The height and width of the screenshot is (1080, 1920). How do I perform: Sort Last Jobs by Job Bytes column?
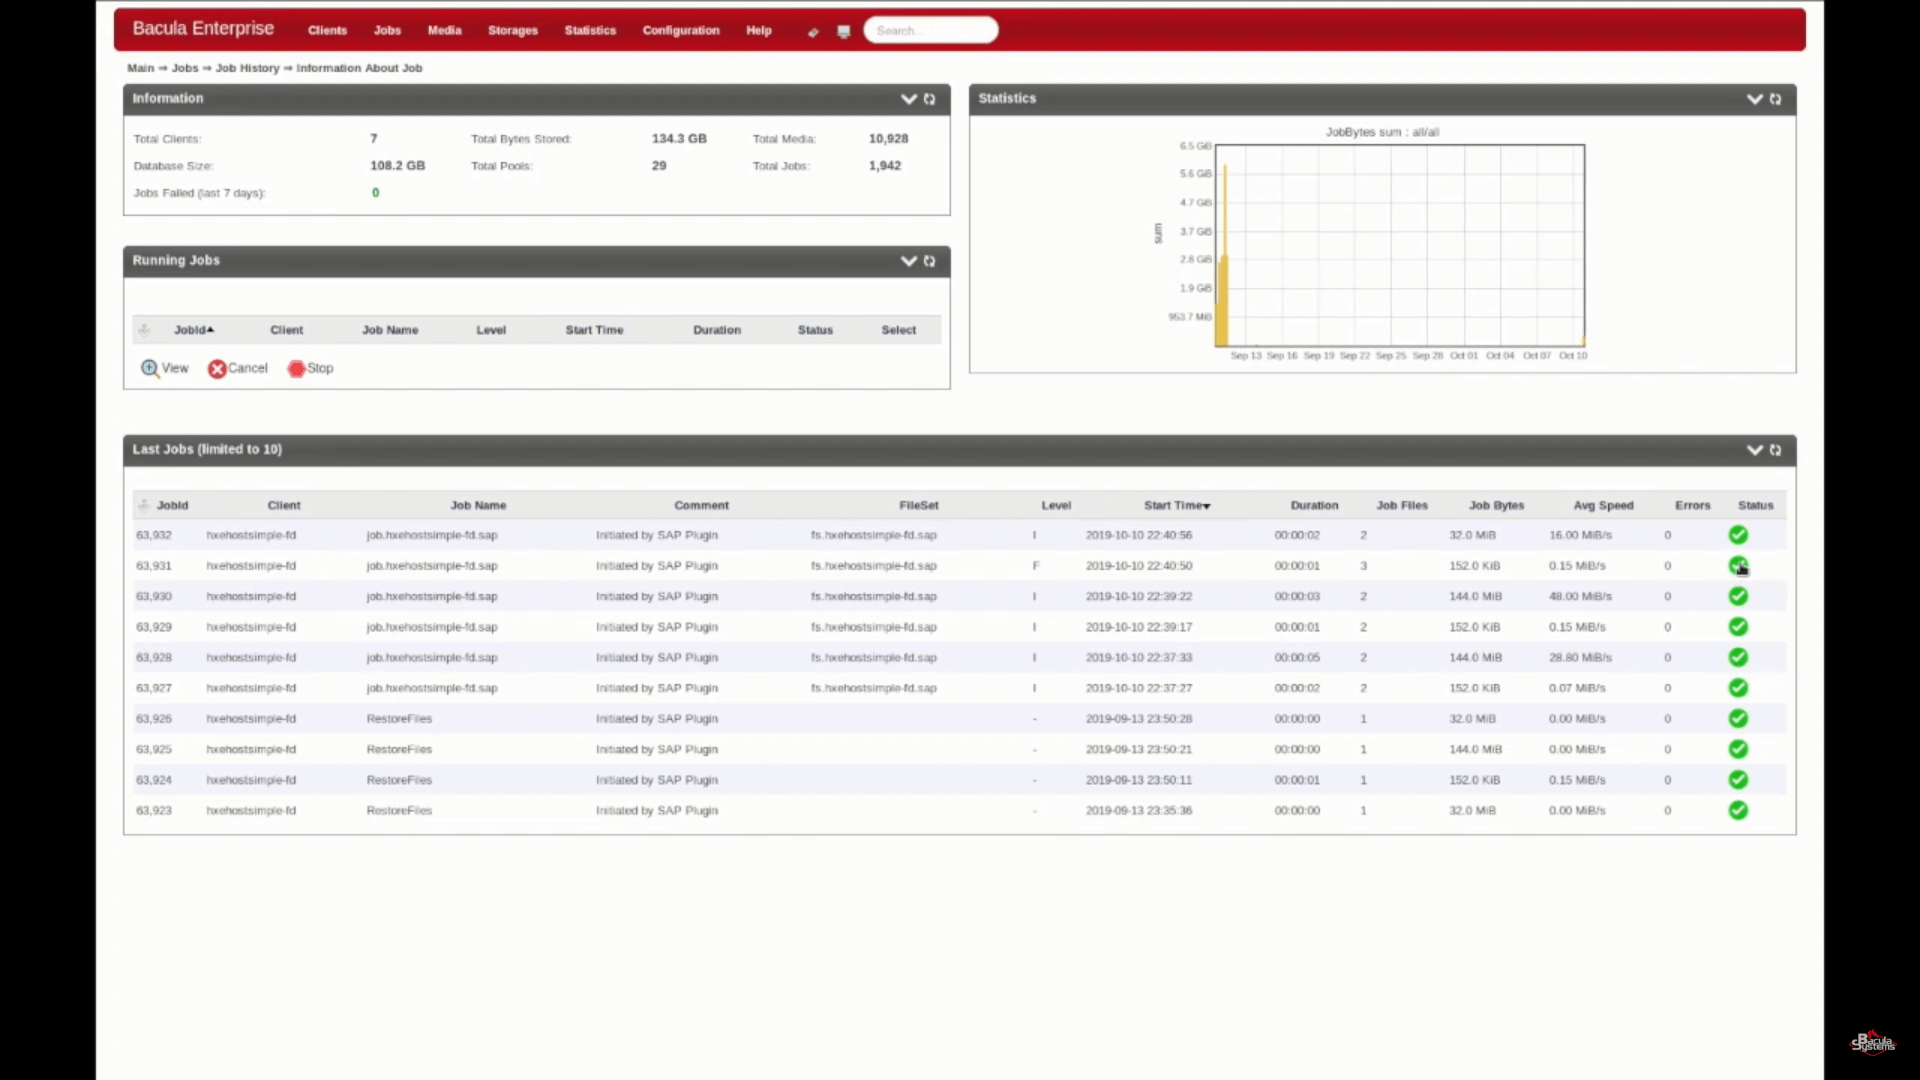click(1496, 506)
